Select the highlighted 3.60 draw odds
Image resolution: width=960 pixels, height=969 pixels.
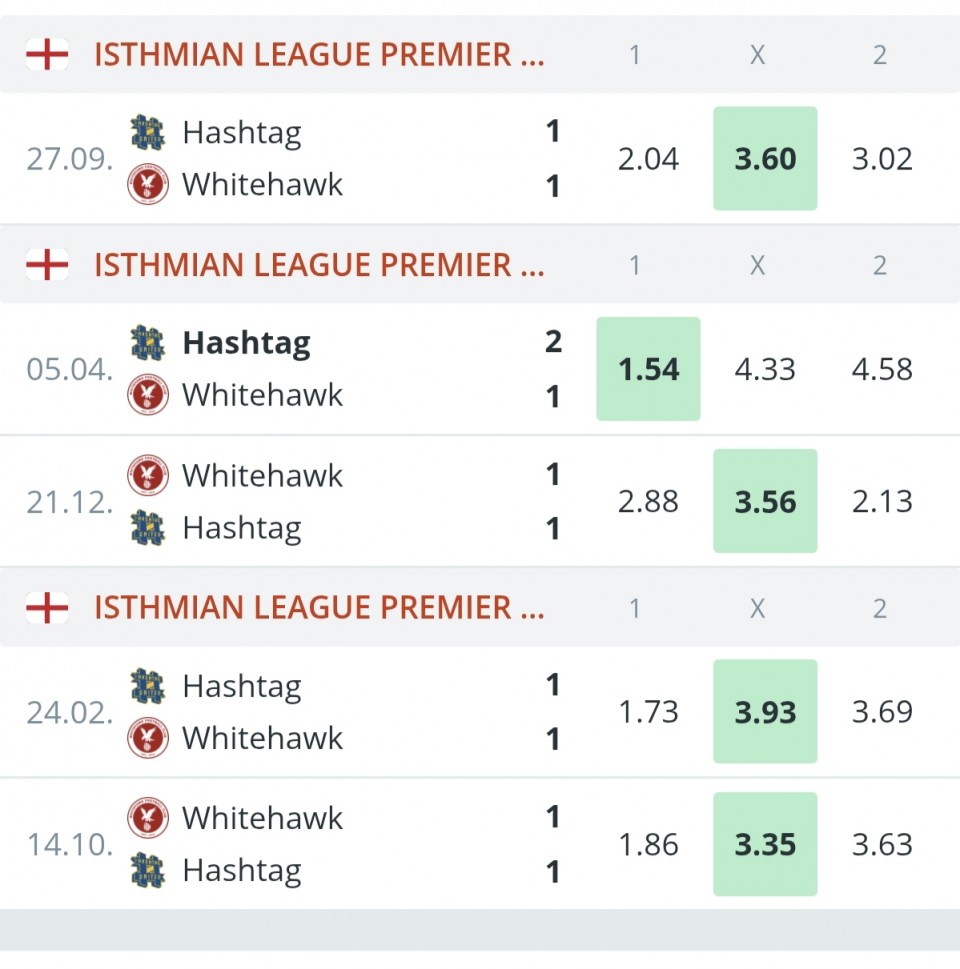(765, 159)
